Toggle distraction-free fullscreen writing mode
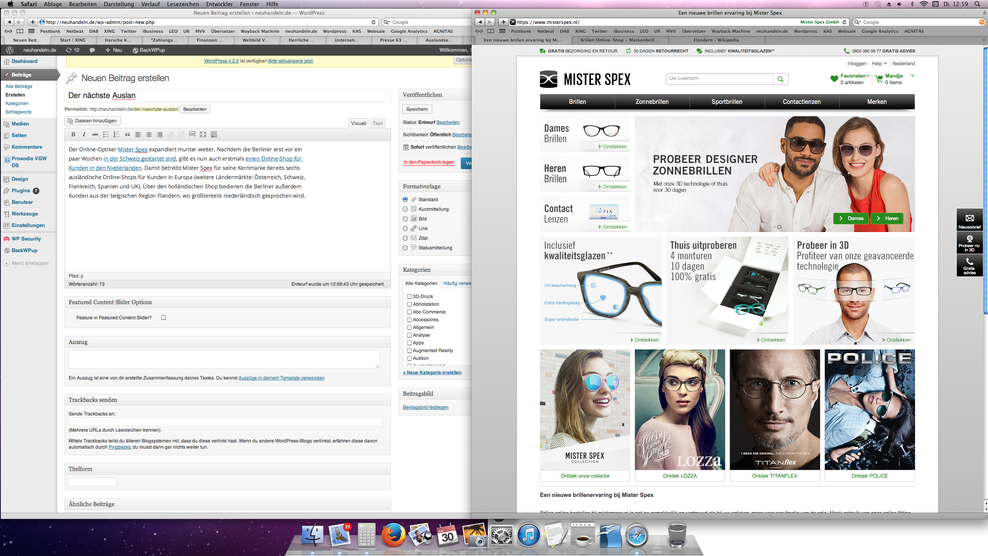 (203, 134)
